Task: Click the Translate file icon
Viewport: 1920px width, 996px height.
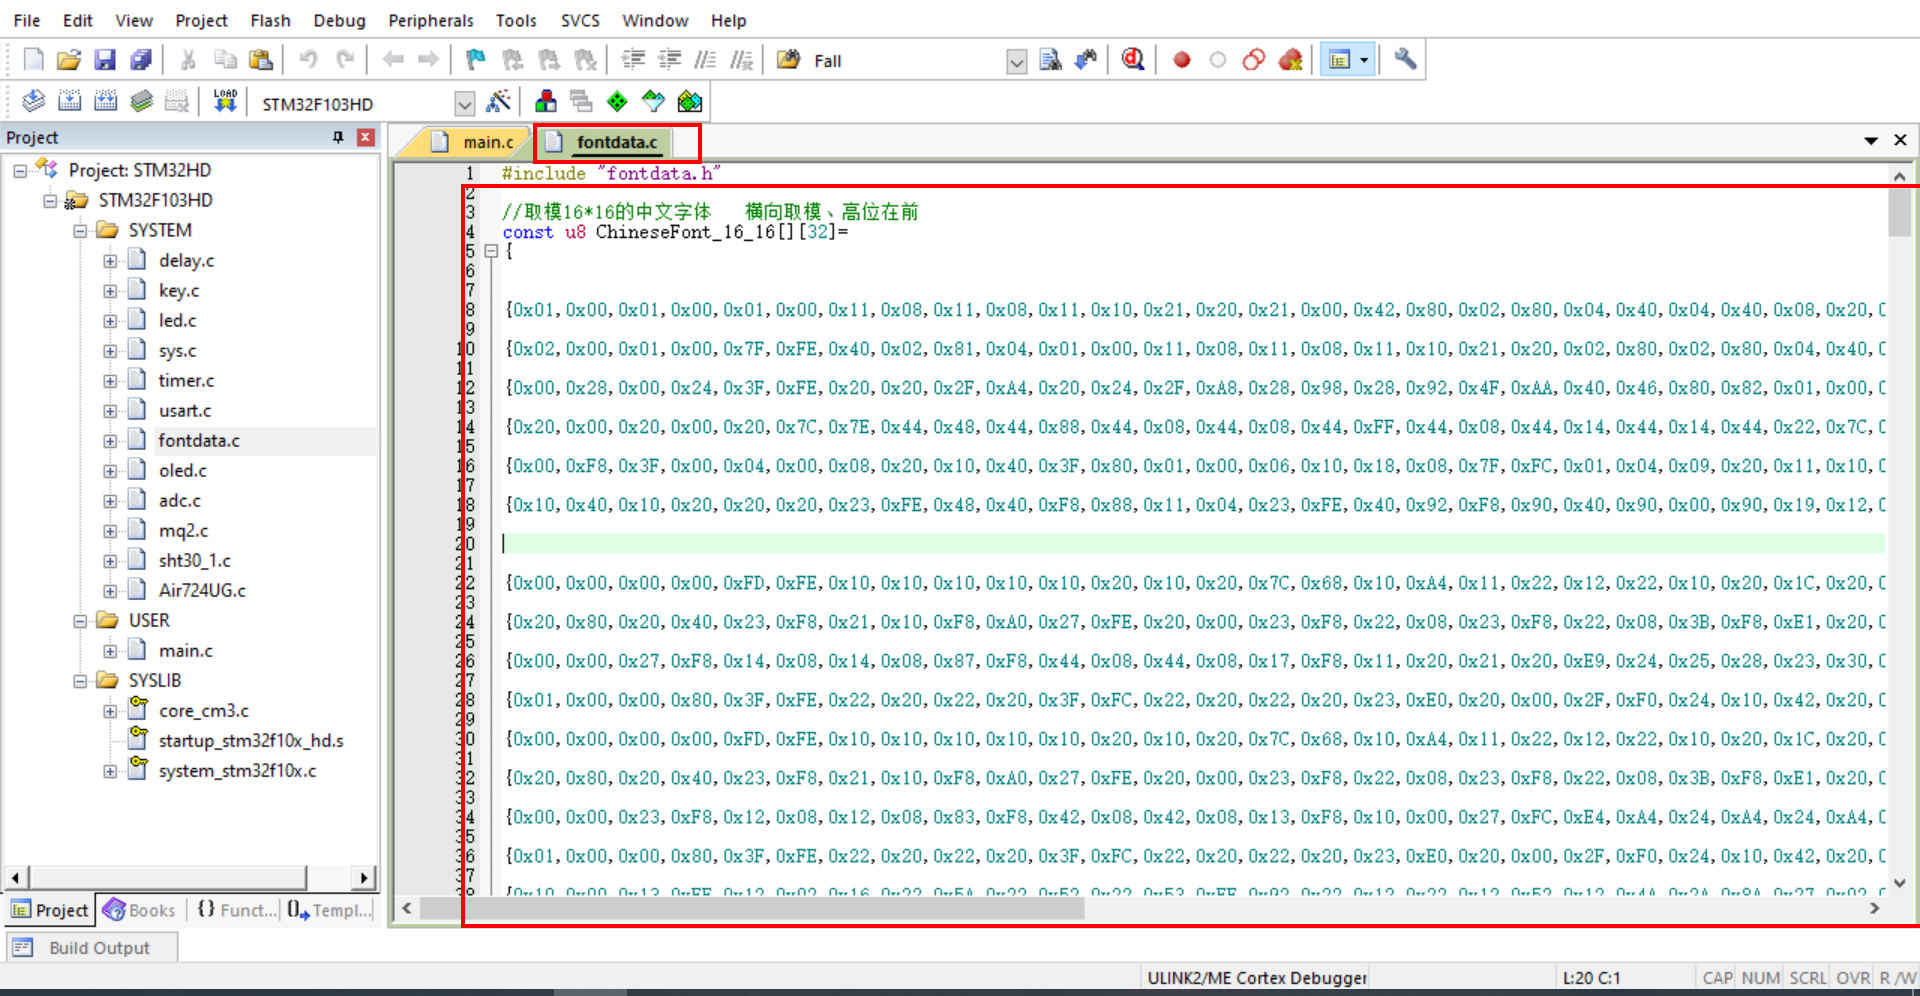Action: (x=33, y=101)
